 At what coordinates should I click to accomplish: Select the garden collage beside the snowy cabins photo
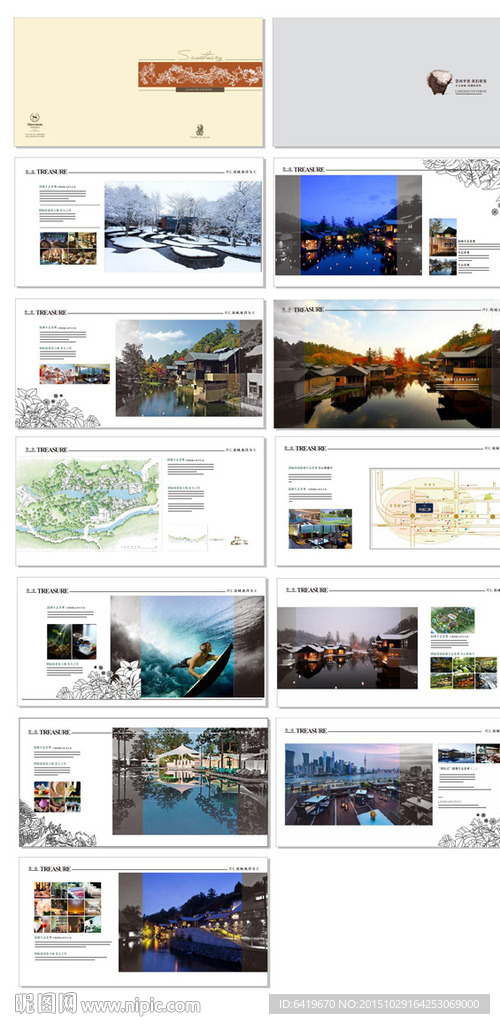pos(463,673)
